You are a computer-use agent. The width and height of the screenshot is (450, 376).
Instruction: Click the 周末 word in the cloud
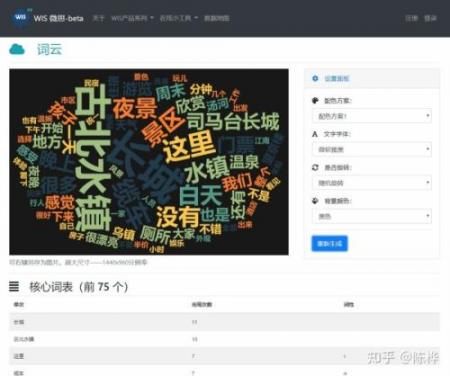coord(171,93)
